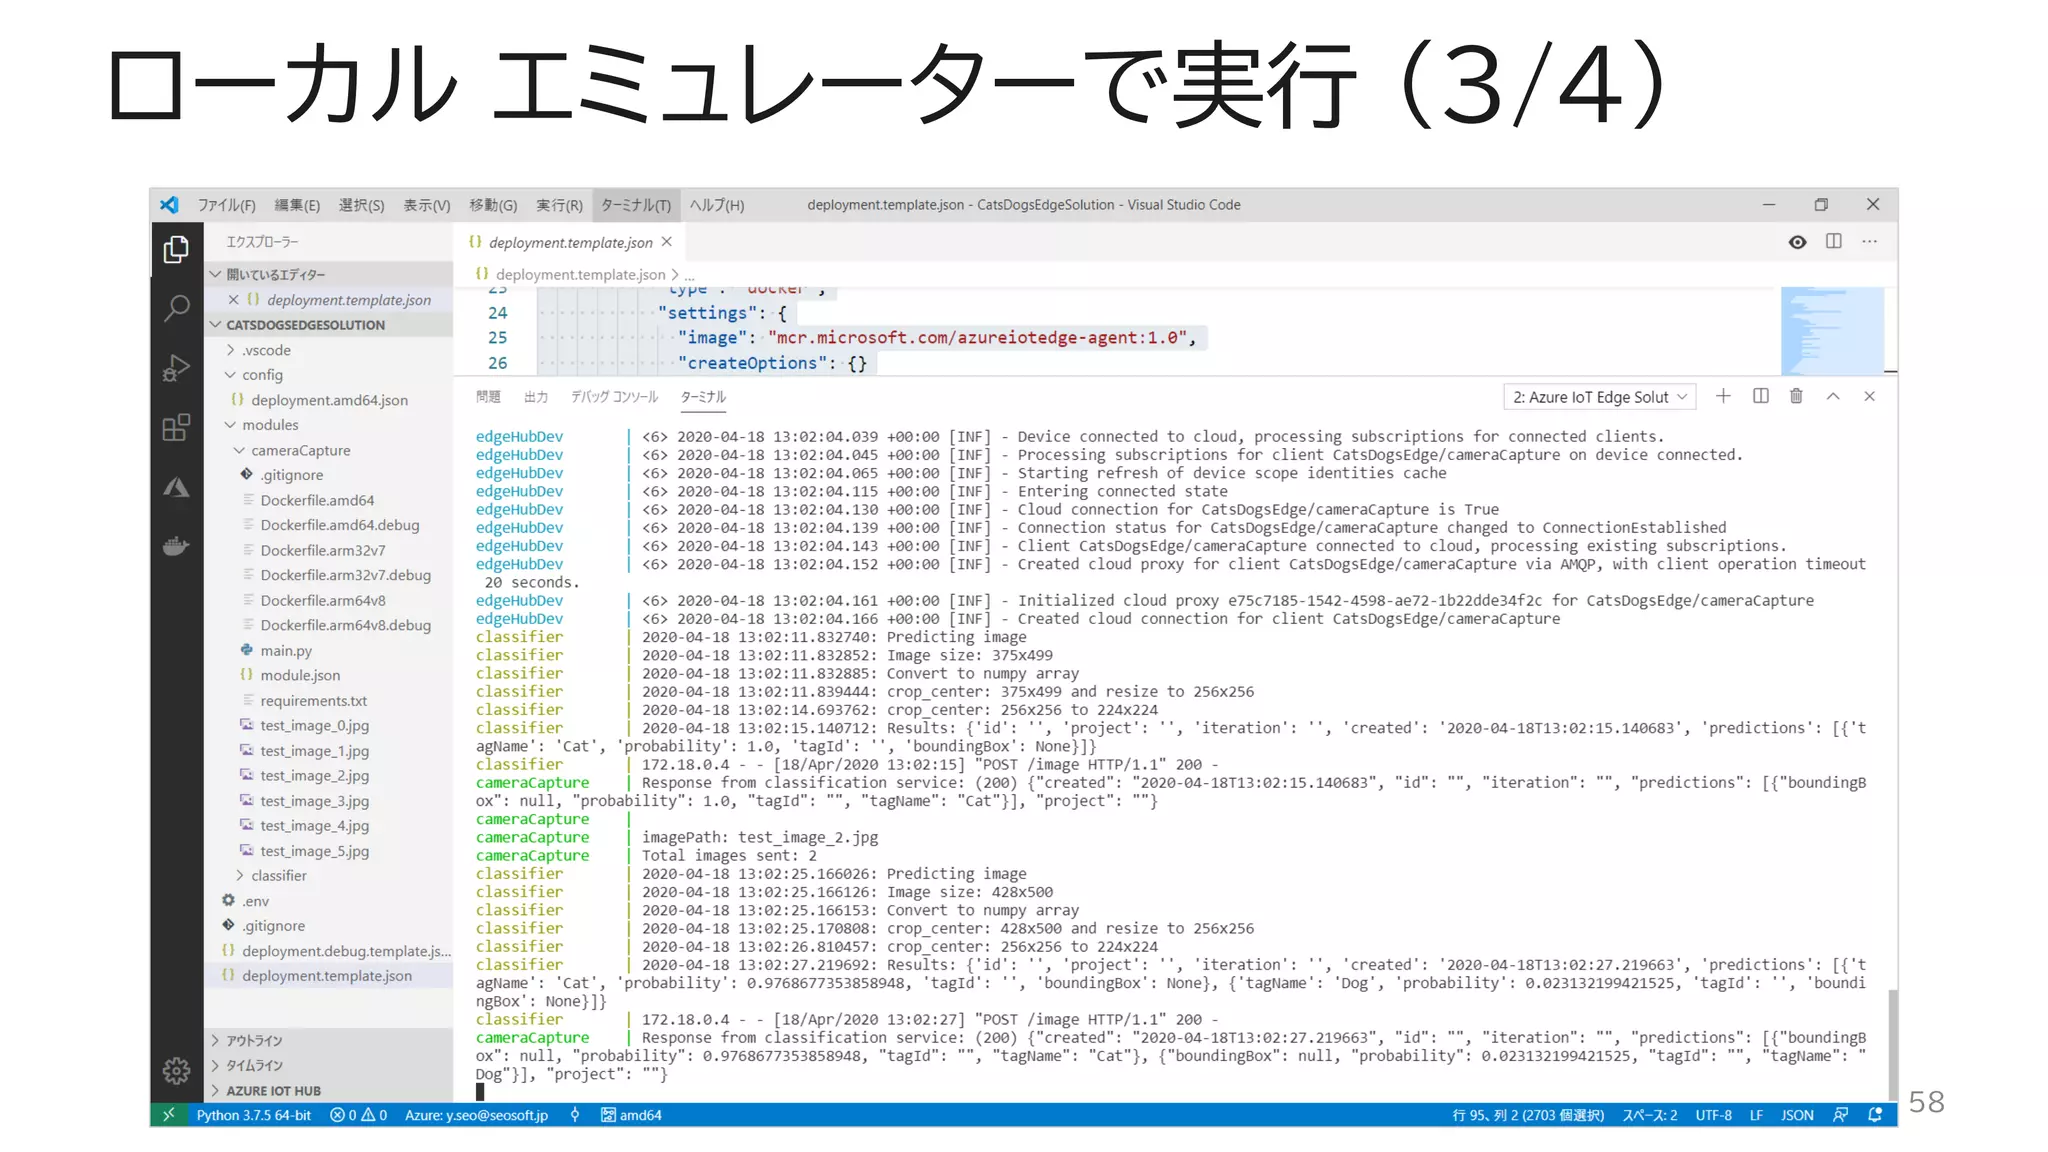
Task: Click the UTF-8 encoding status item
Action: coord(1713,1115)
